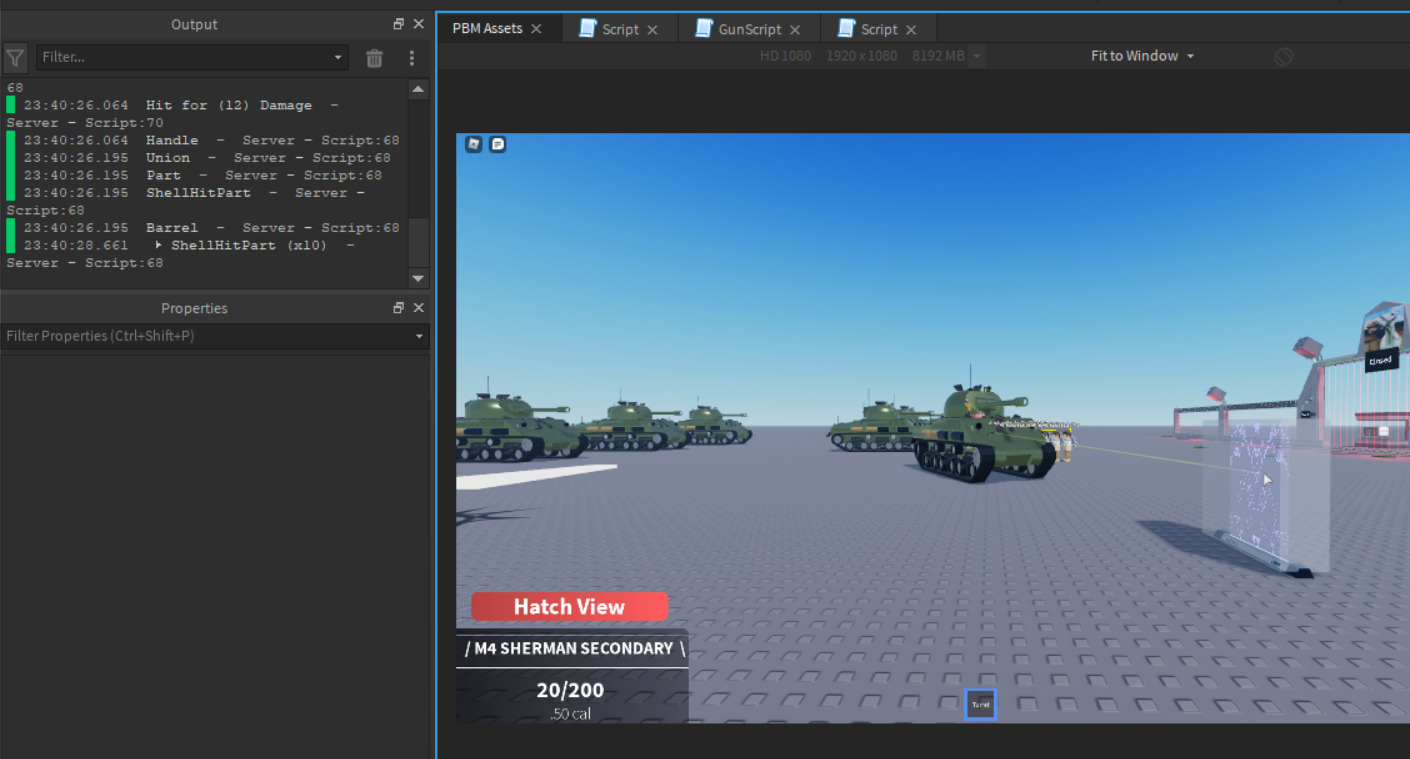Open the Filter Properties dropdown arrow
1410x759 pixels.
point(419,336)
